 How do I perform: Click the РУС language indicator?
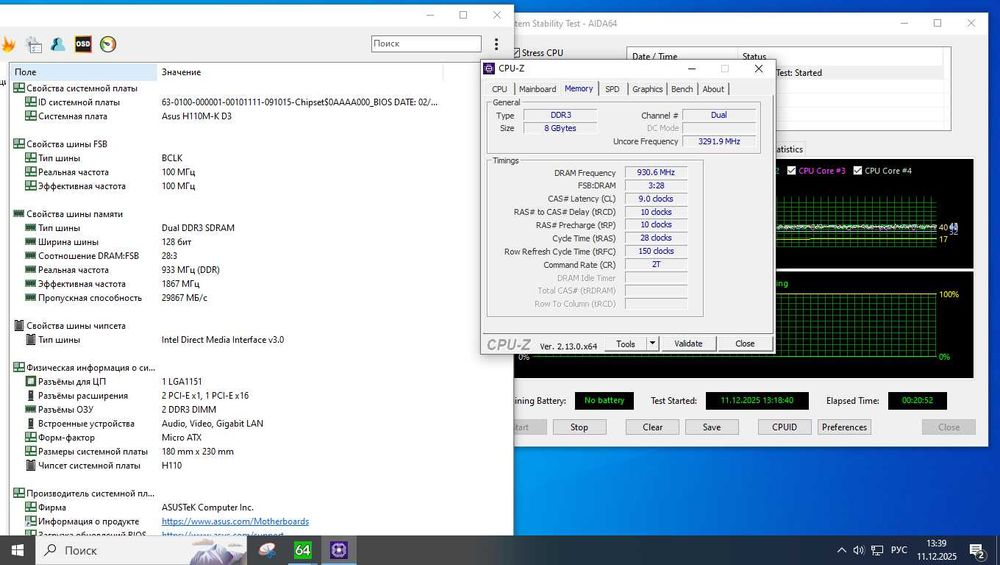(x=899, y=550)
